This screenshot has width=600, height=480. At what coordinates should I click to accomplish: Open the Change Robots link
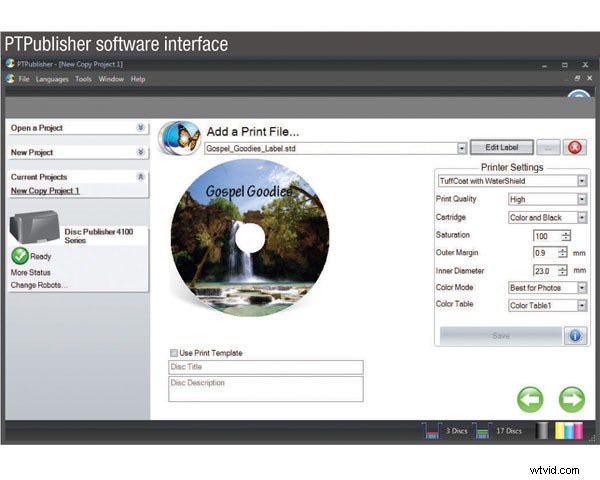click(39, 285)
